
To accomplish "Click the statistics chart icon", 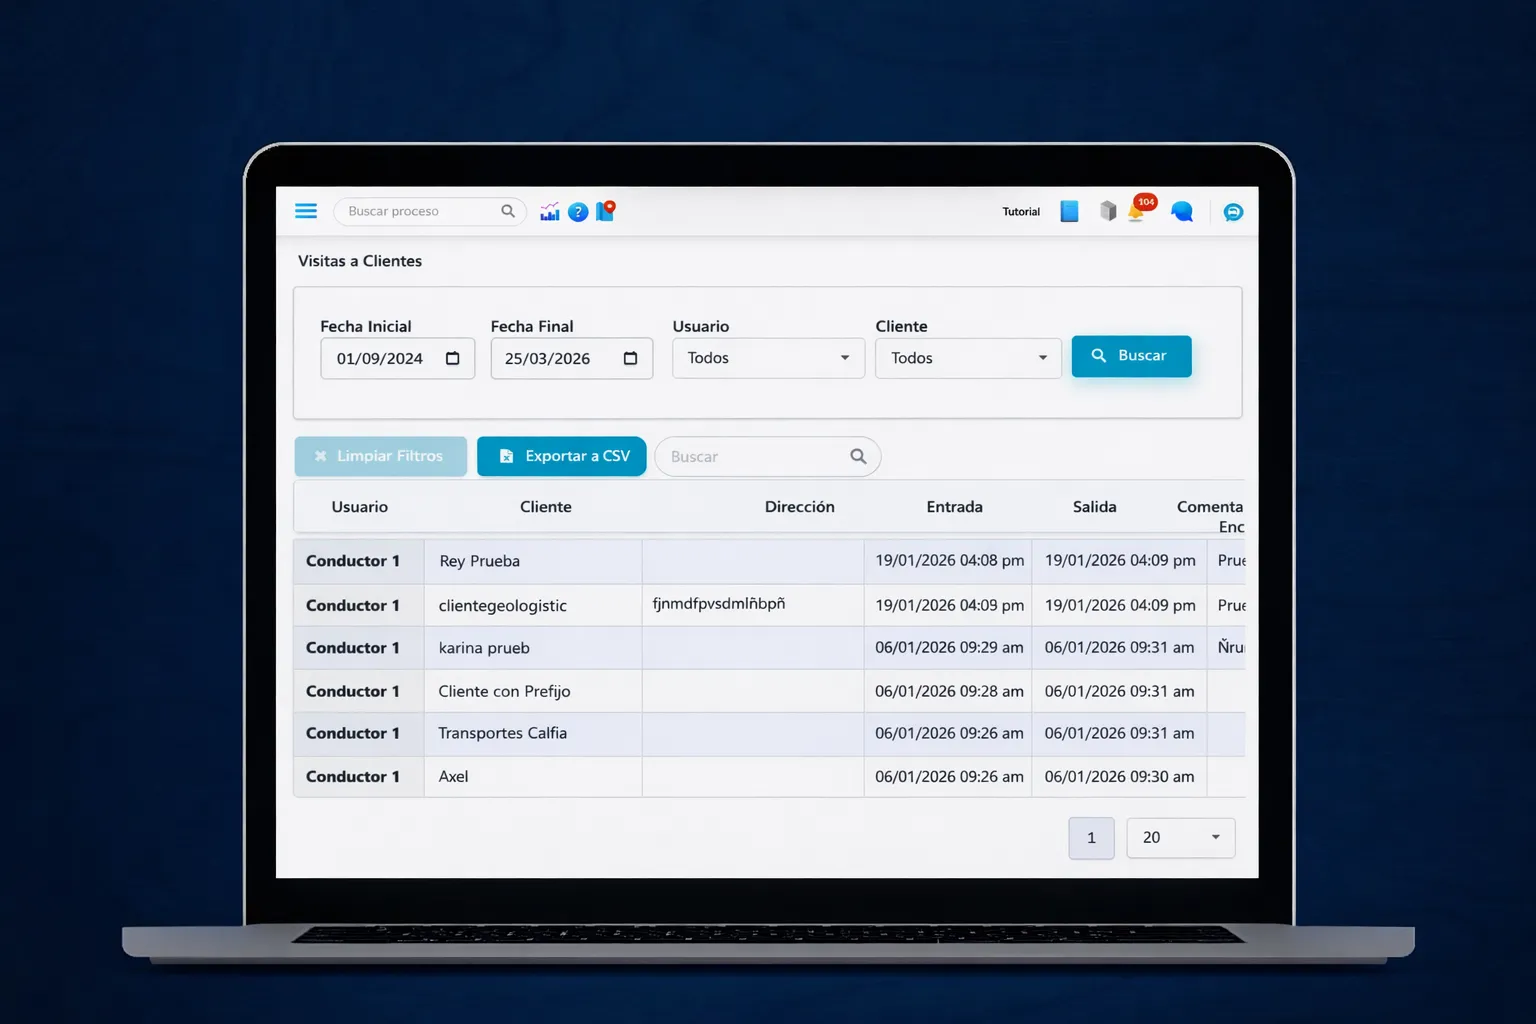I will [x=550, y=212].
